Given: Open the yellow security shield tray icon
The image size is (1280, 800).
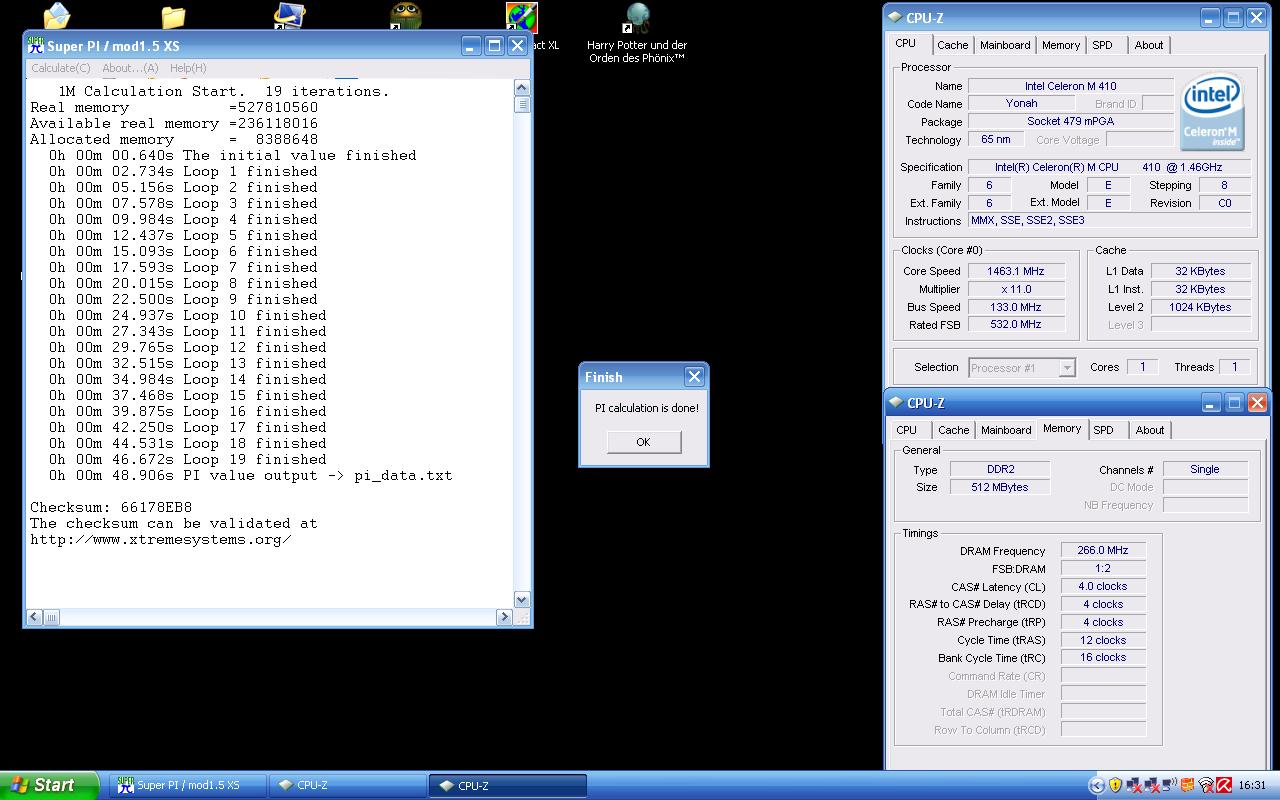Looking at the screenshot, I should click(1116, 785).
